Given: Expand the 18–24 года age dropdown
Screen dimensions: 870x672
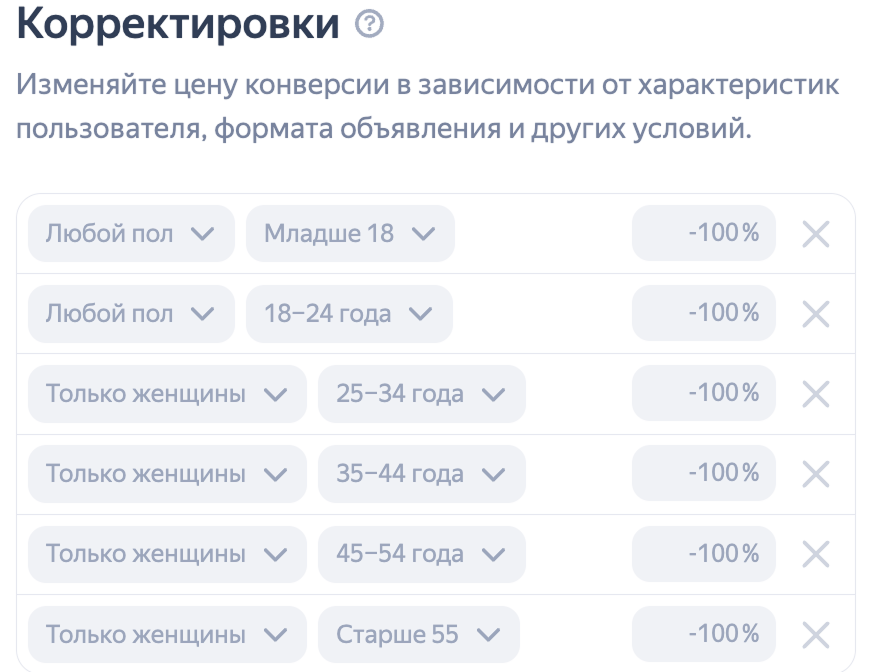Looking at the screenshot, I should pyautogui.click(x=349, y=314).
